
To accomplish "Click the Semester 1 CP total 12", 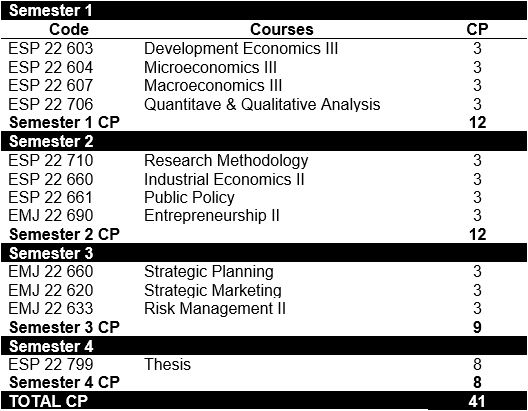I will 477,123.
